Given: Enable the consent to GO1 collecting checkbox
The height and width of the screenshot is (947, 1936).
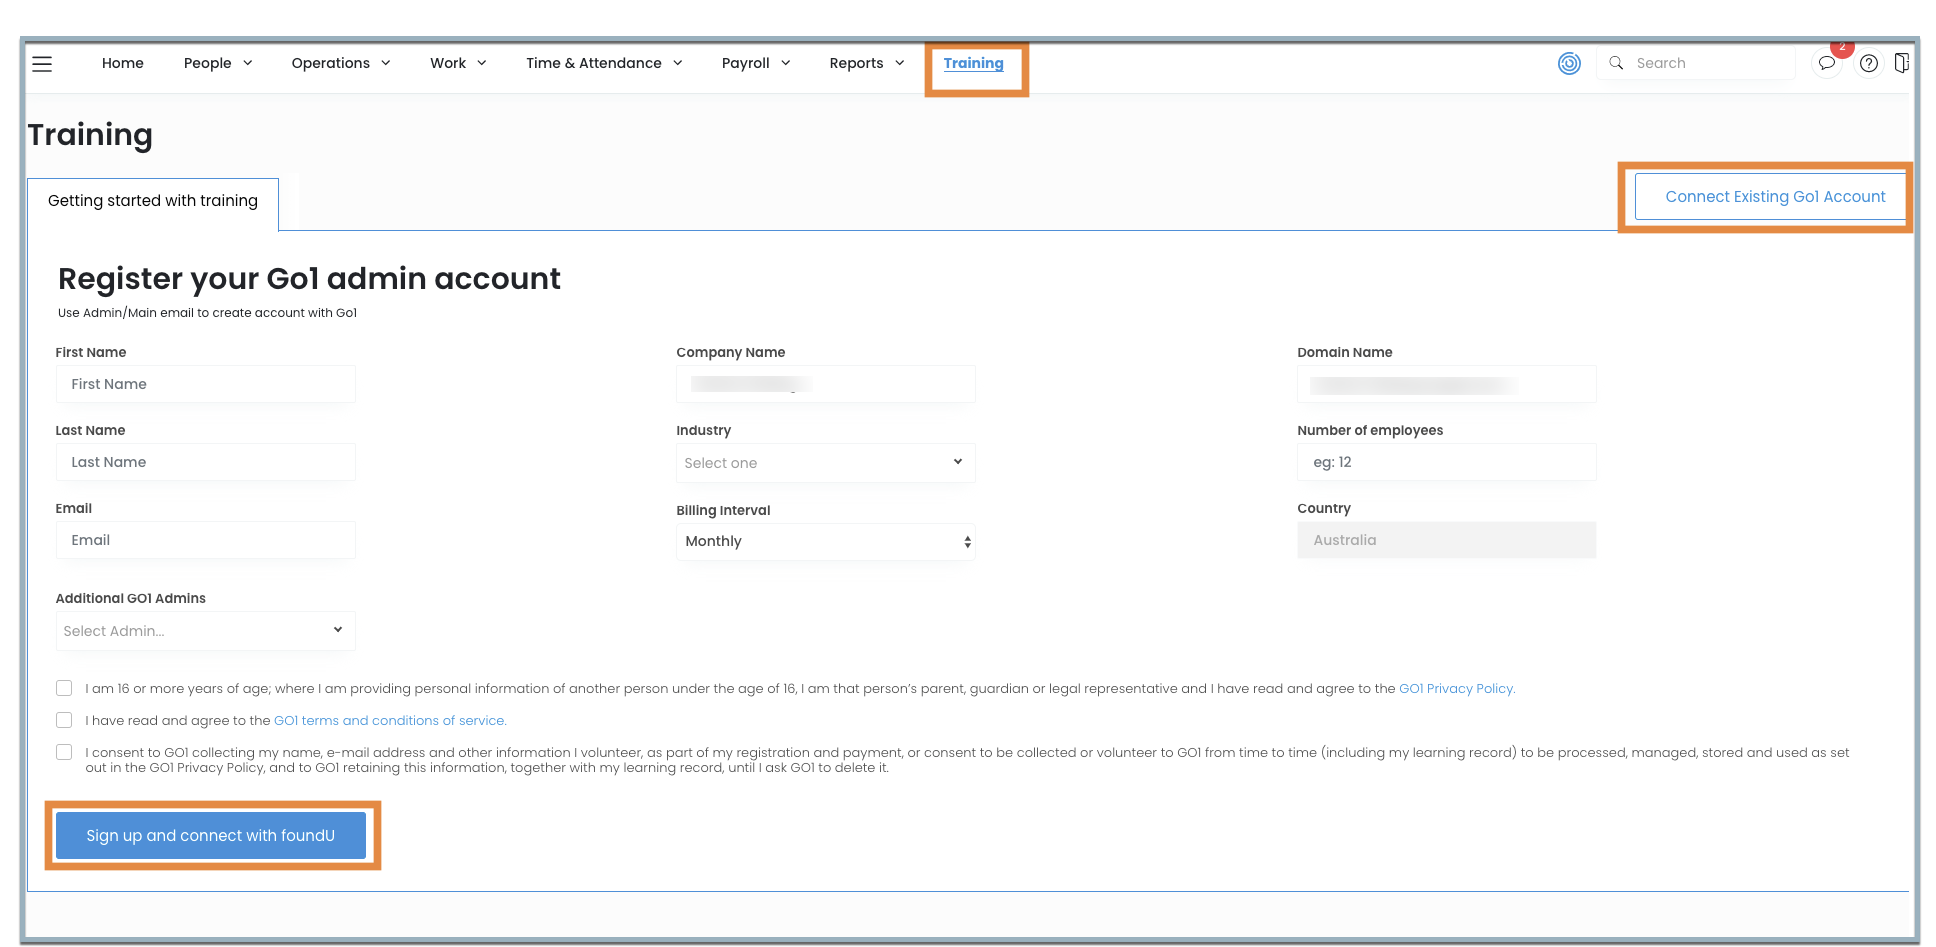Looking at the screenshot, I should [64, 752].
